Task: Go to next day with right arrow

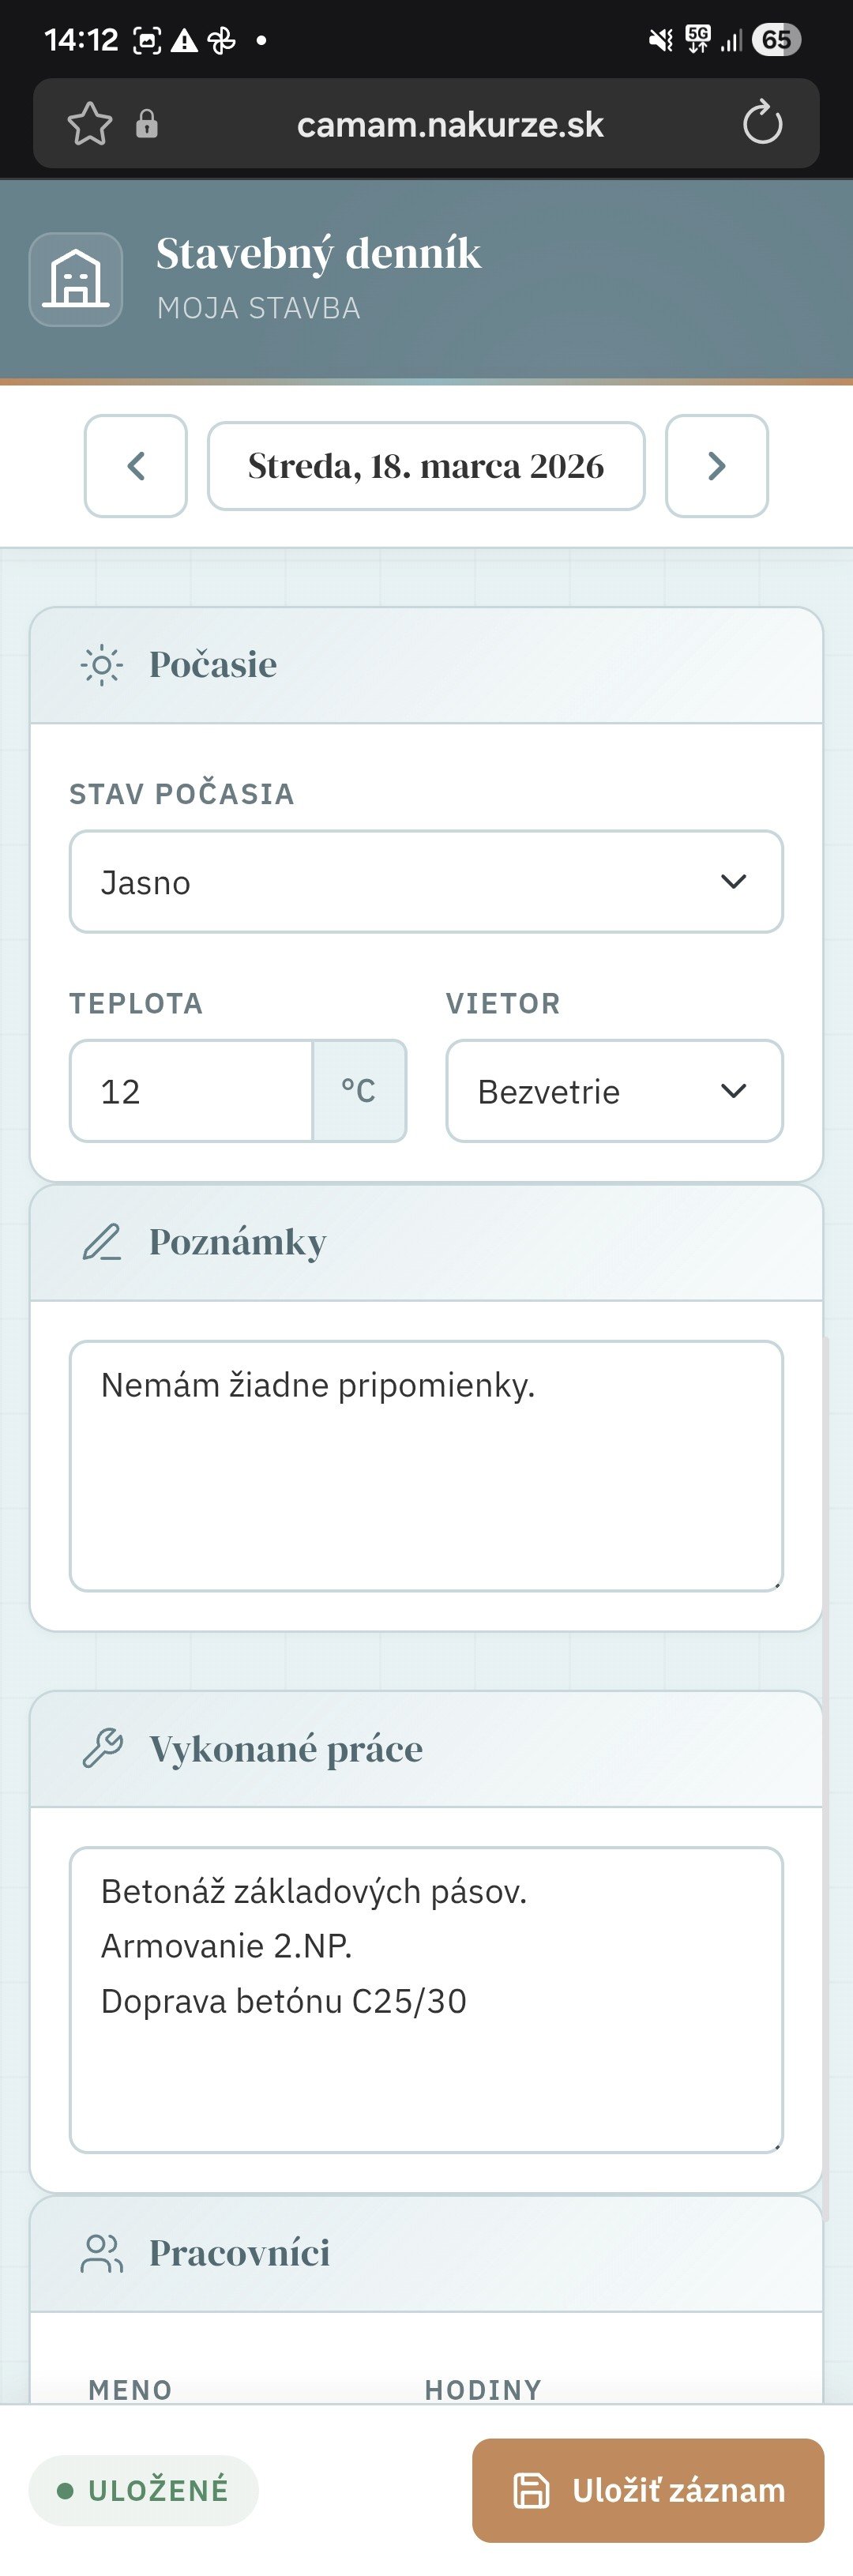Action: click(716, 466)
